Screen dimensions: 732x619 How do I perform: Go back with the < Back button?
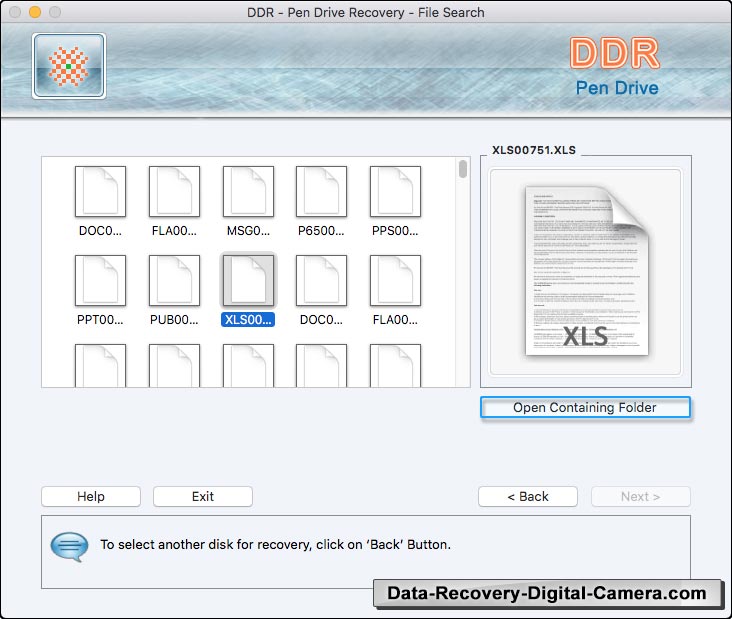coord(528,496)
